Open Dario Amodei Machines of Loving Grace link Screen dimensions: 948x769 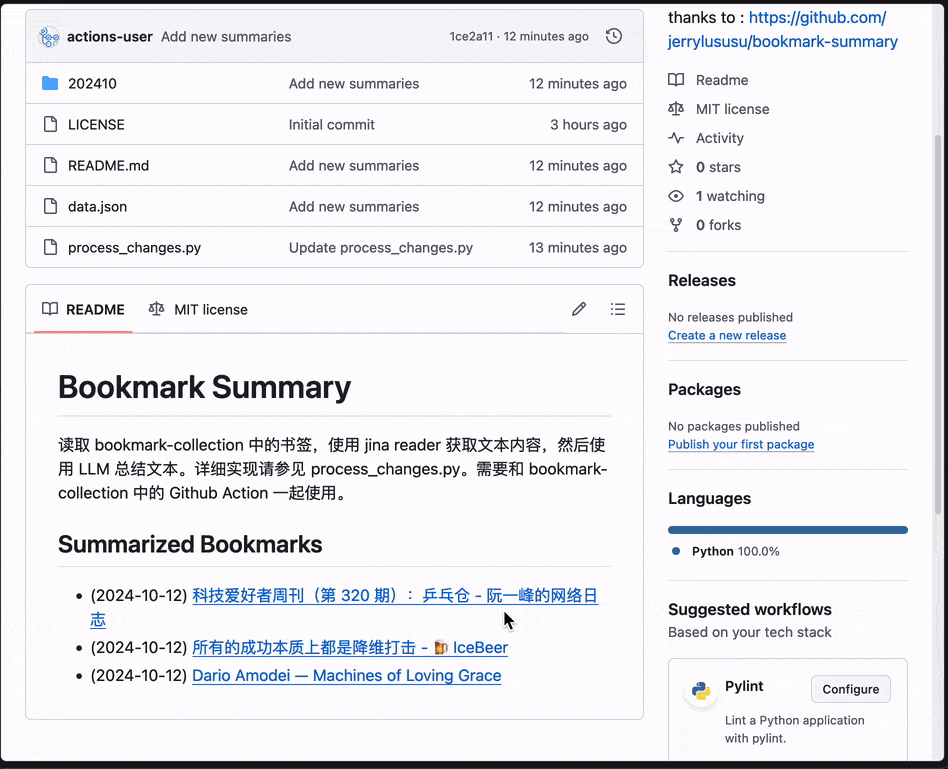pyautogui.click(x=346, y=675)
